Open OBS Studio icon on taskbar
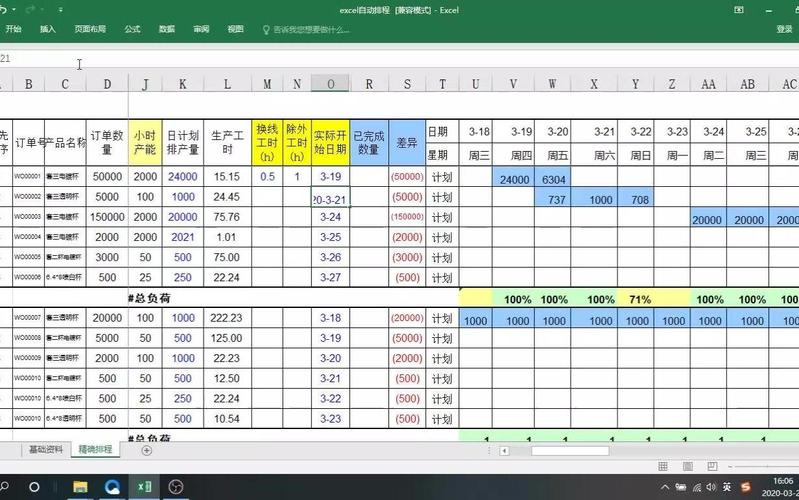 tap(176, 487)
